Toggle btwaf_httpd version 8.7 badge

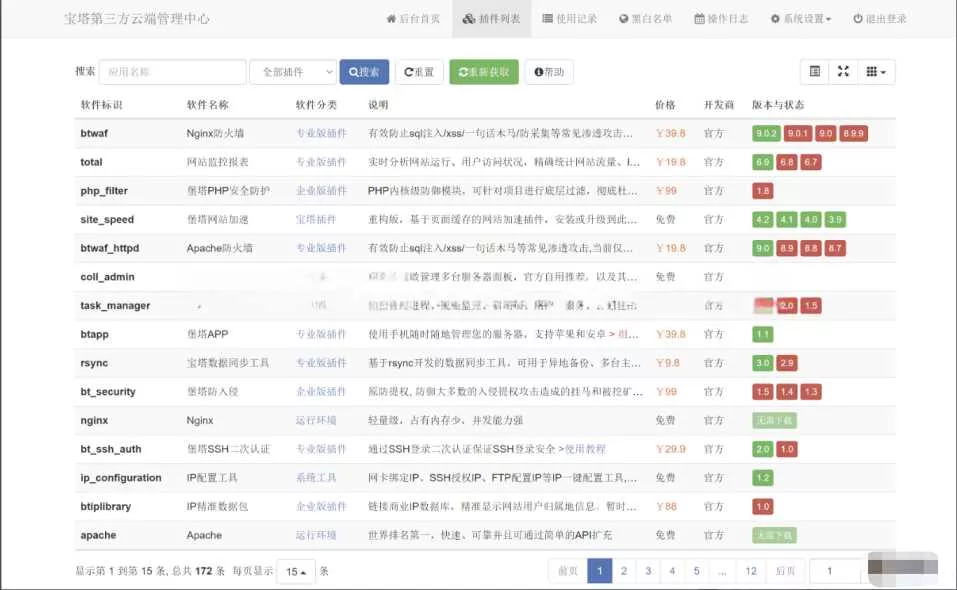pyautogui.click(x=835, y=248)
